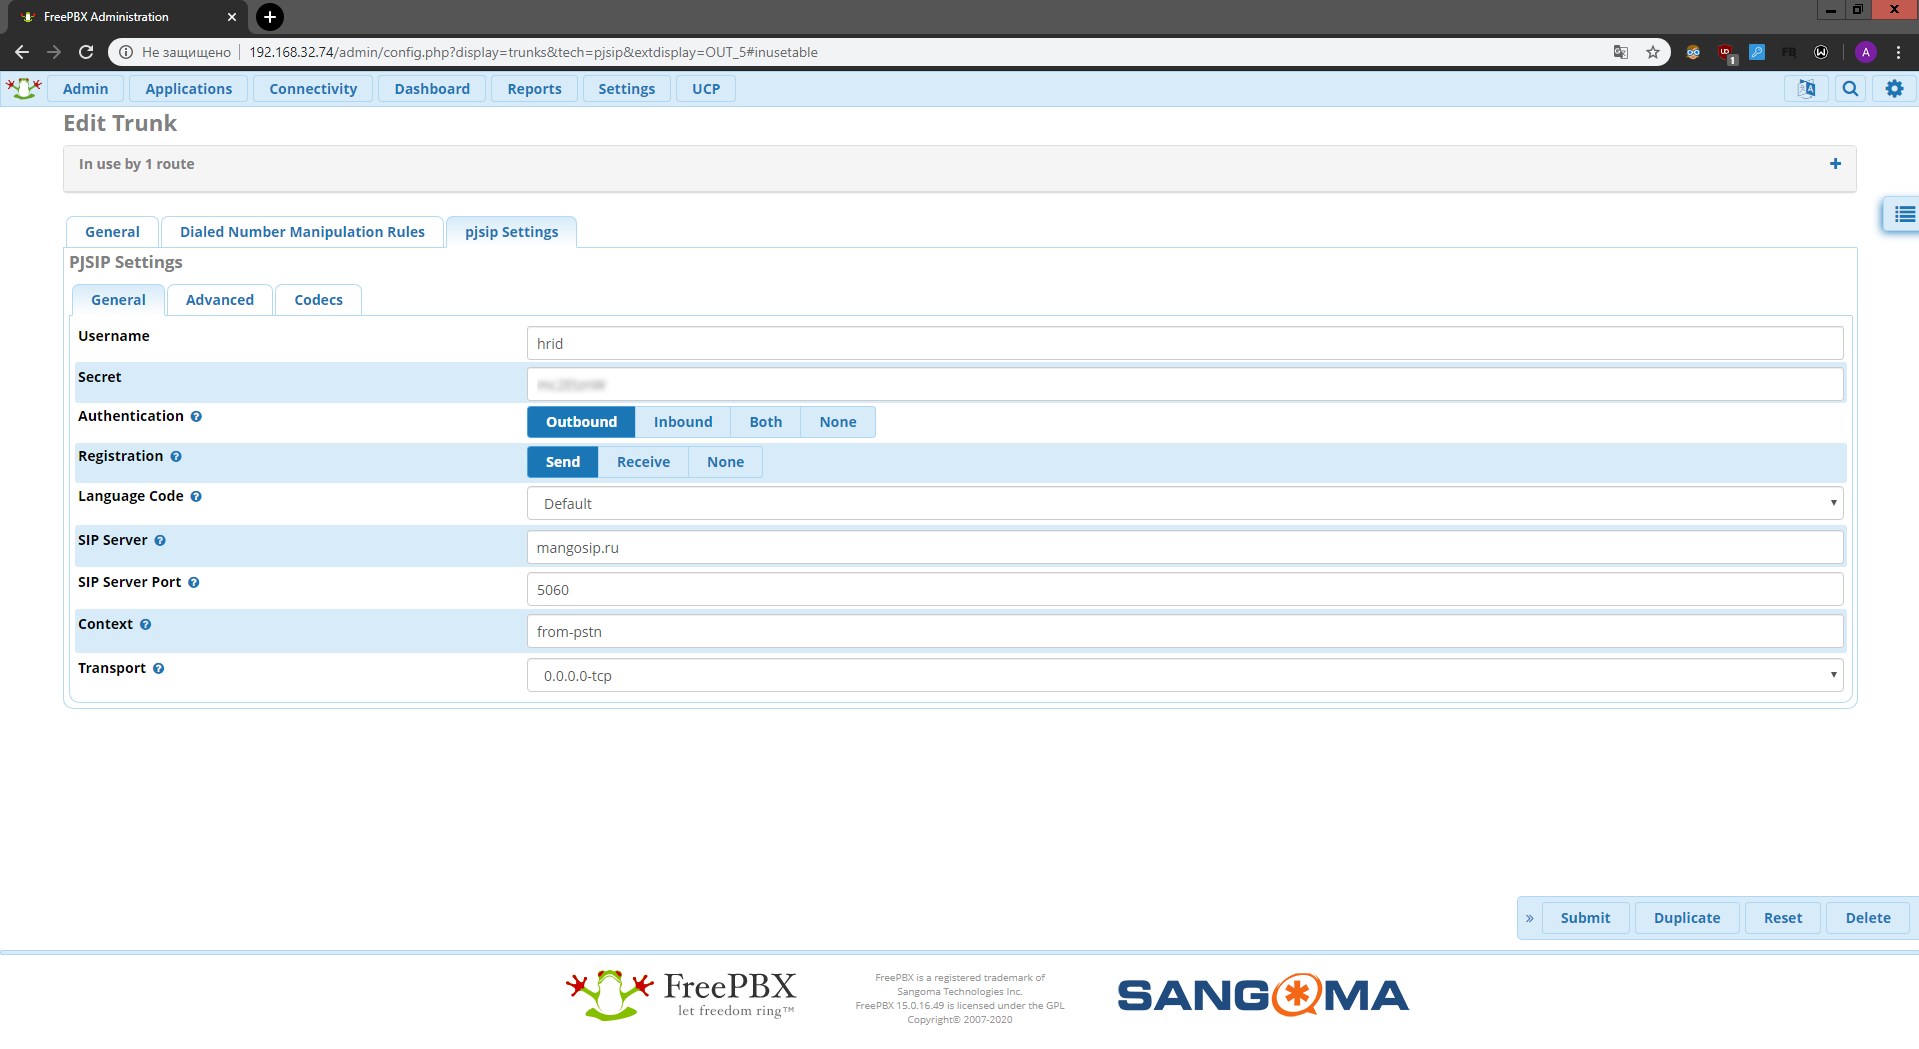Click the red uBlock extension icon
Viewport: 1919px width, 1049px height.
(1725, 52)
